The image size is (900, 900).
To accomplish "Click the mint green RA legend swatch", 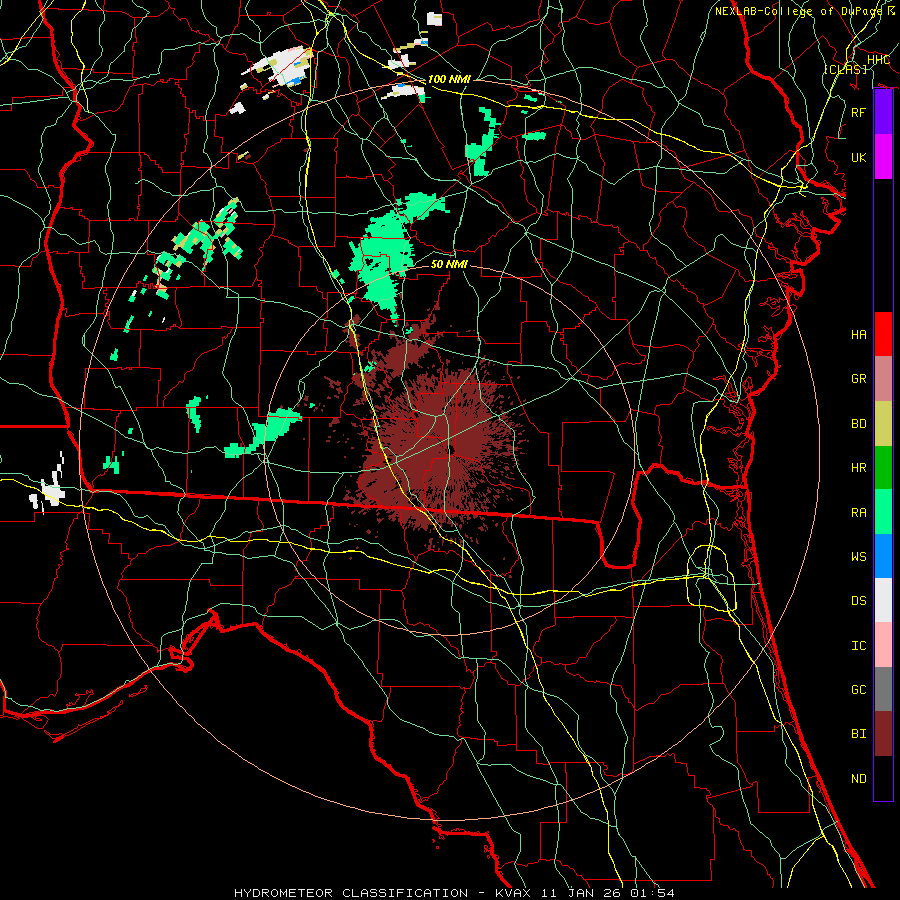I will 883,512.
